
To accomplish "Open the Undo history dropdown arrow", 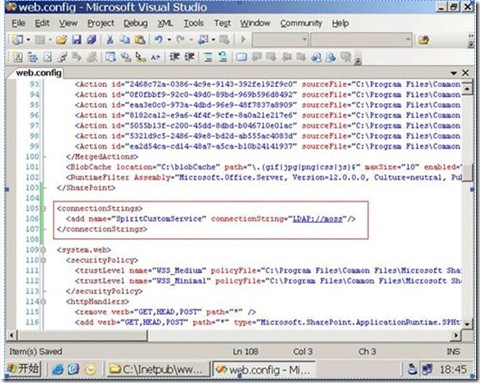I will pos(169,40).
